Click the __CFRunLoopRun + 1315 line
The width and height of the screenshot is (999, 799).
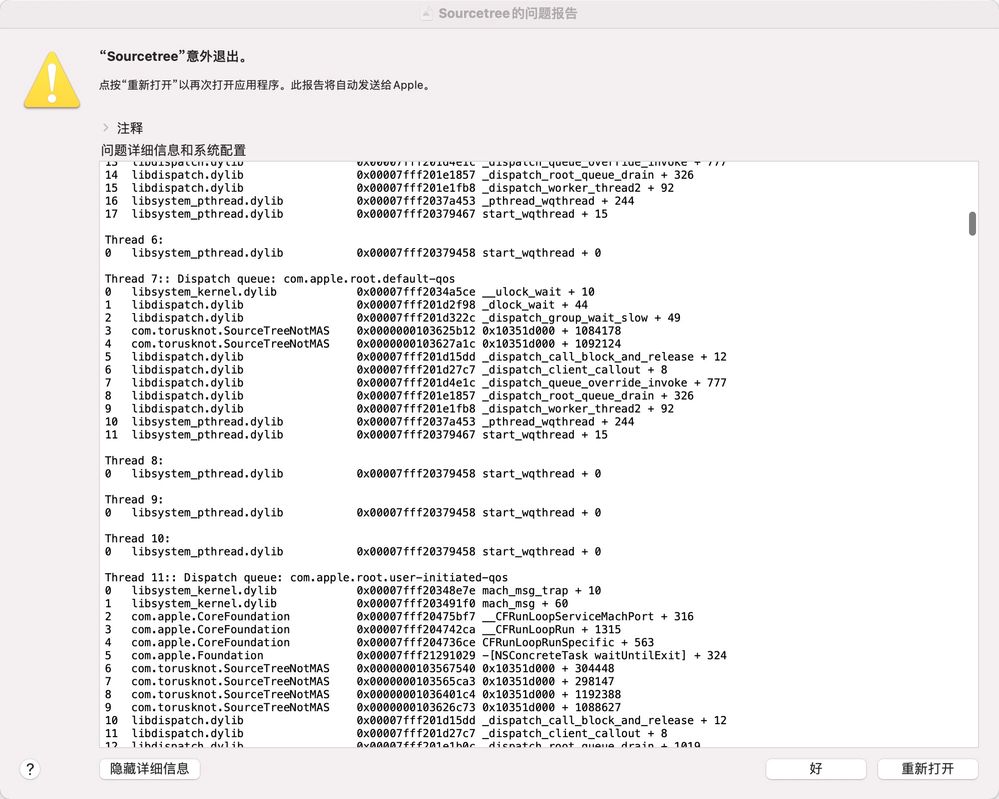pyautogui.click(x=363, y=630)
